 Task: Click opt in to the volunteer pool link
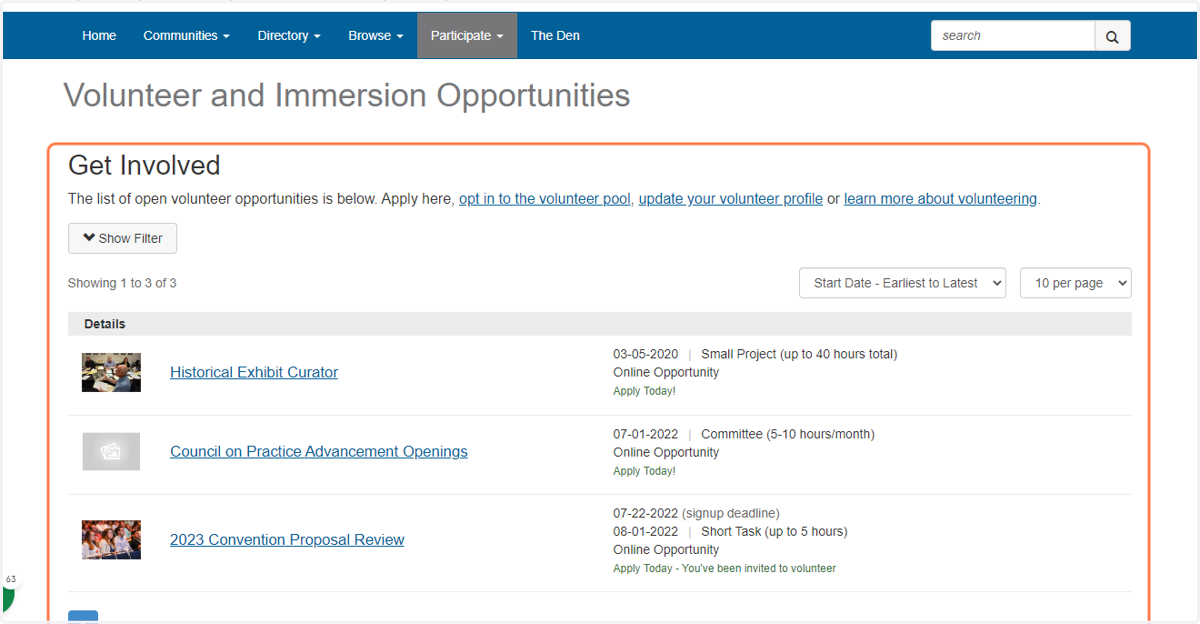545,199
